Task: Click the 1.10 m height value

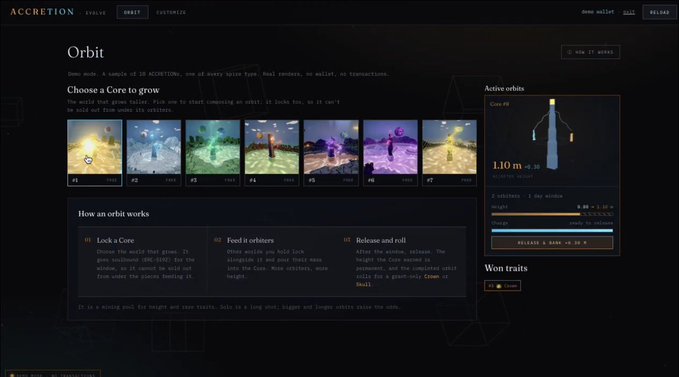Action: pos(507,165)
